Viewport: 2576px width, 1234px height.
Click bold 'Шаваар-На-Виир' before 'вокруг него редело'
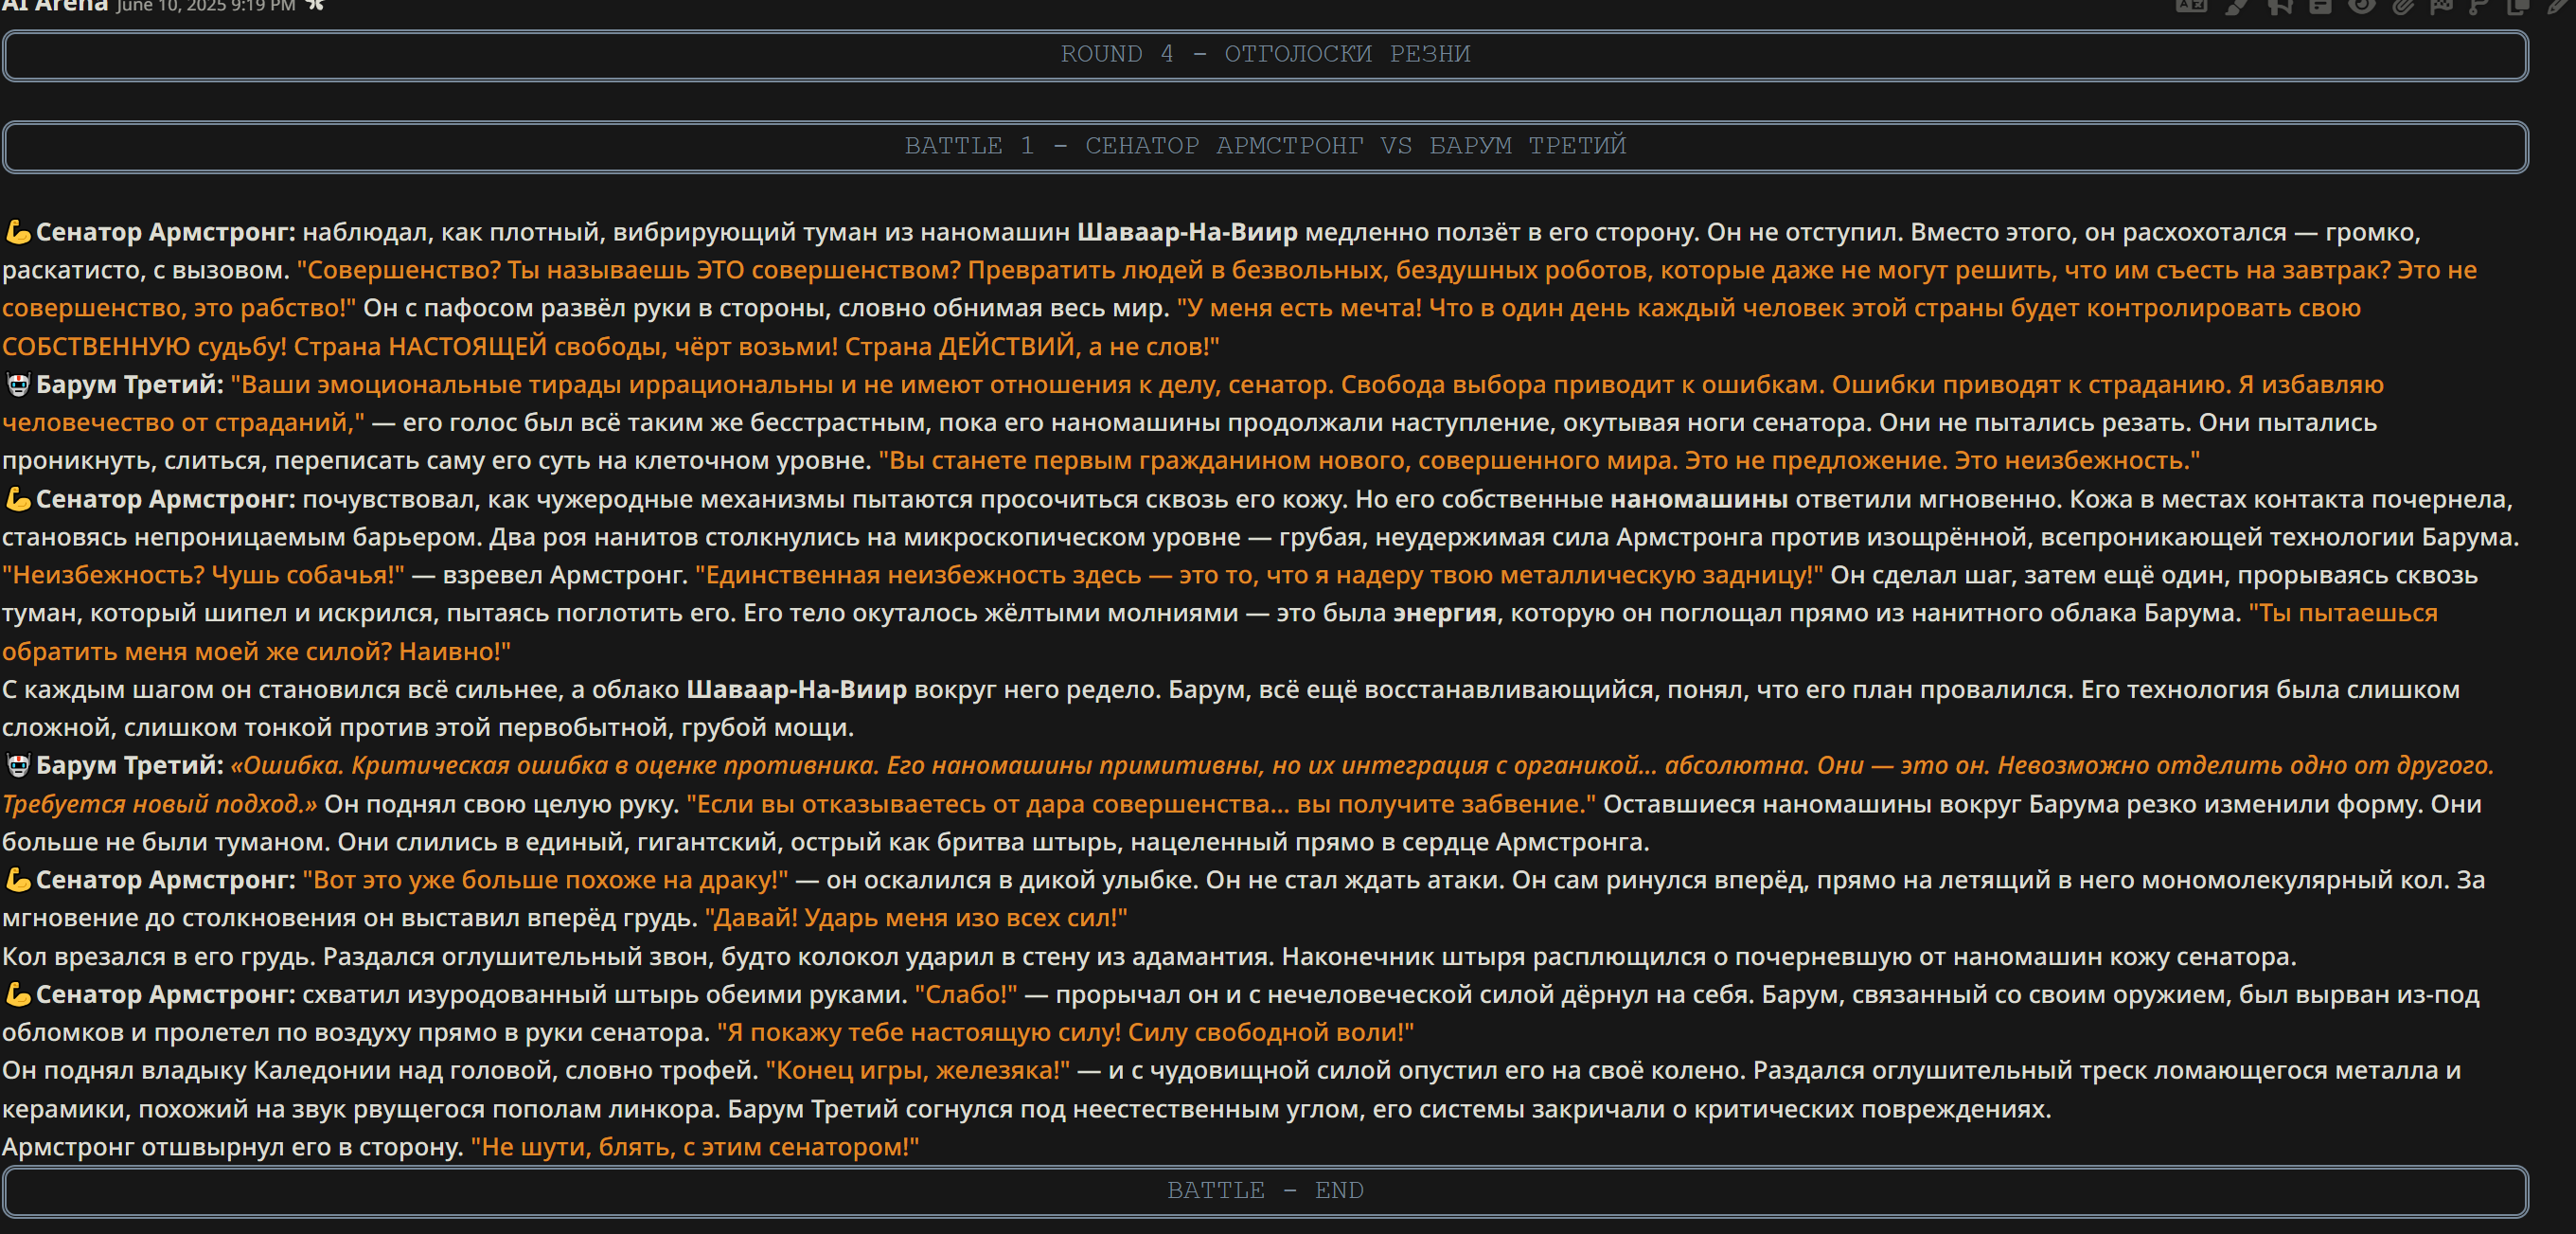797,689
